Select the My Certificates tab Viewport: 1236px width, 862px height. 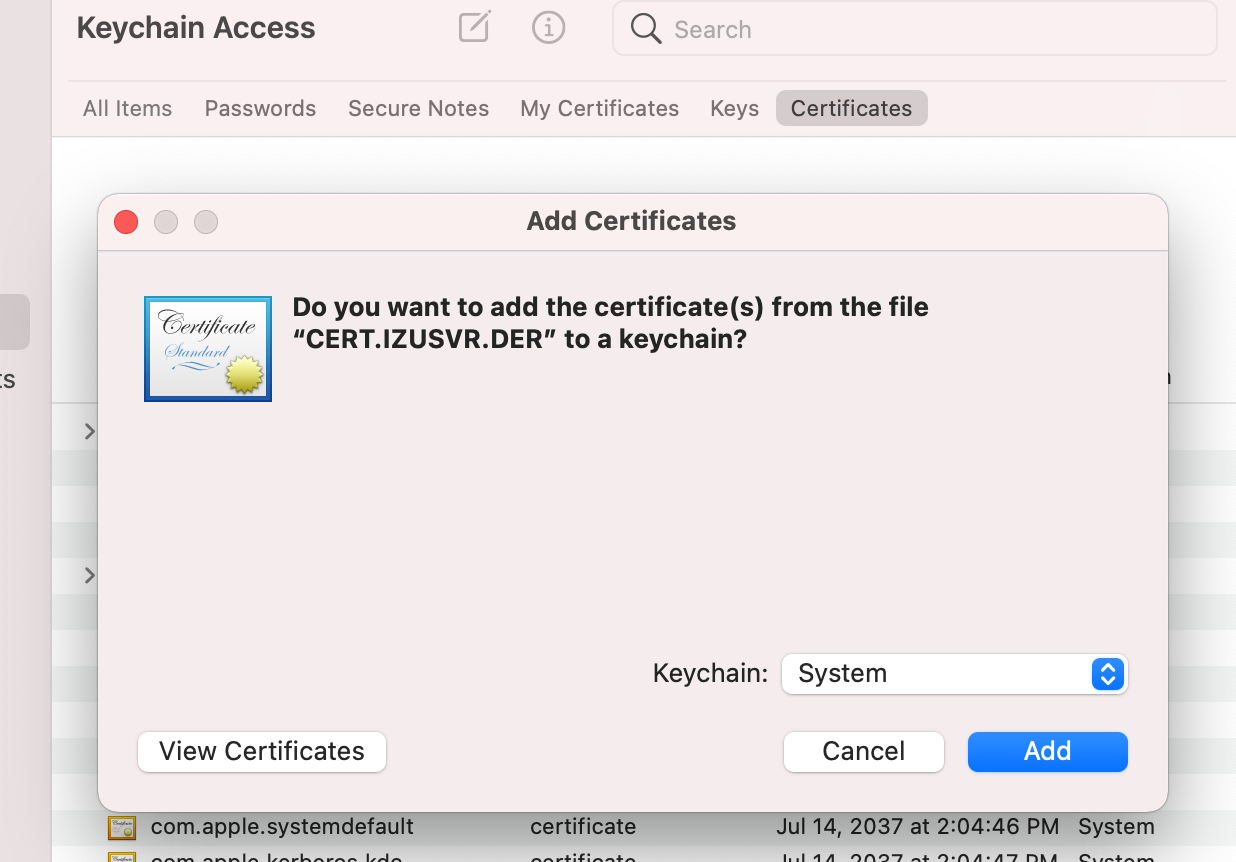pyautogui.click(x=599, y=108)
